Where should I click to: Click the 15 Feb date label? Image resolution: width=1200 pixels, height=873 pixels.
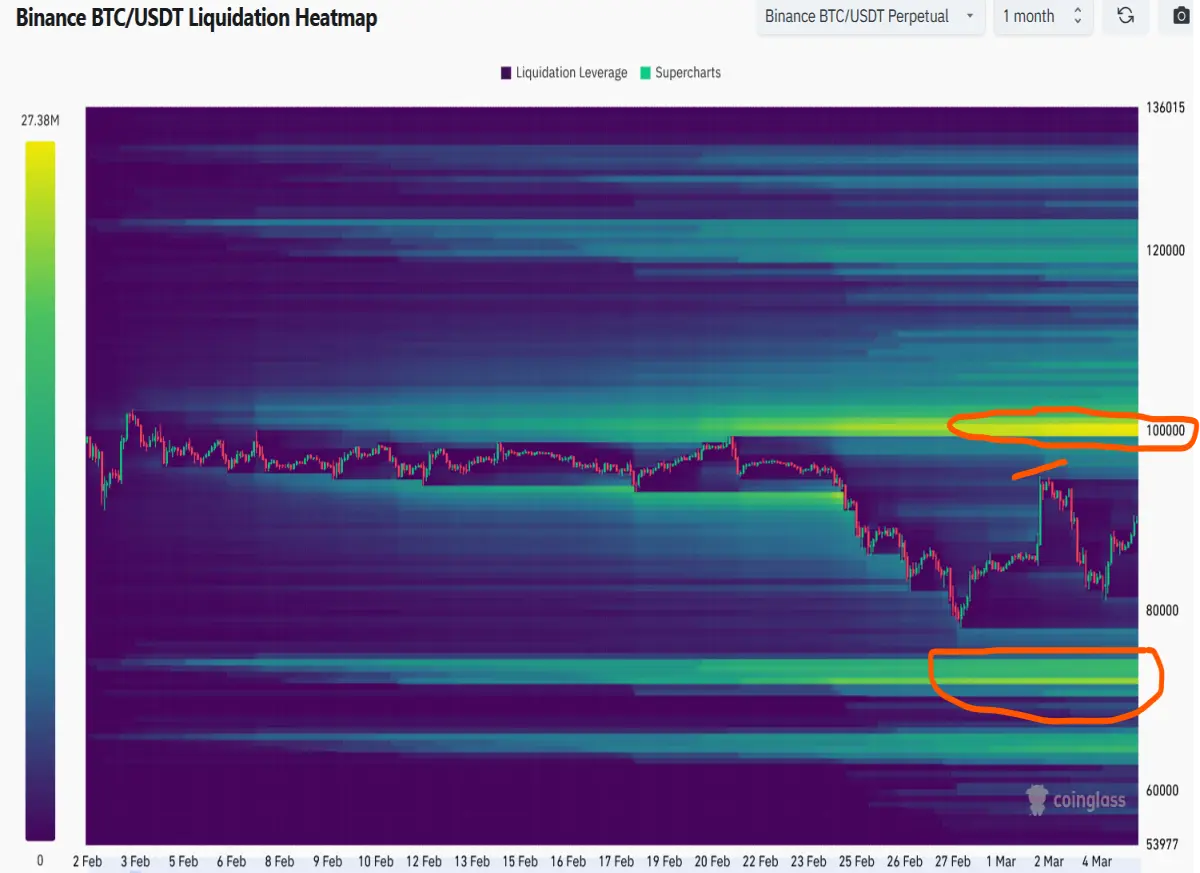(x=520, y=861)
